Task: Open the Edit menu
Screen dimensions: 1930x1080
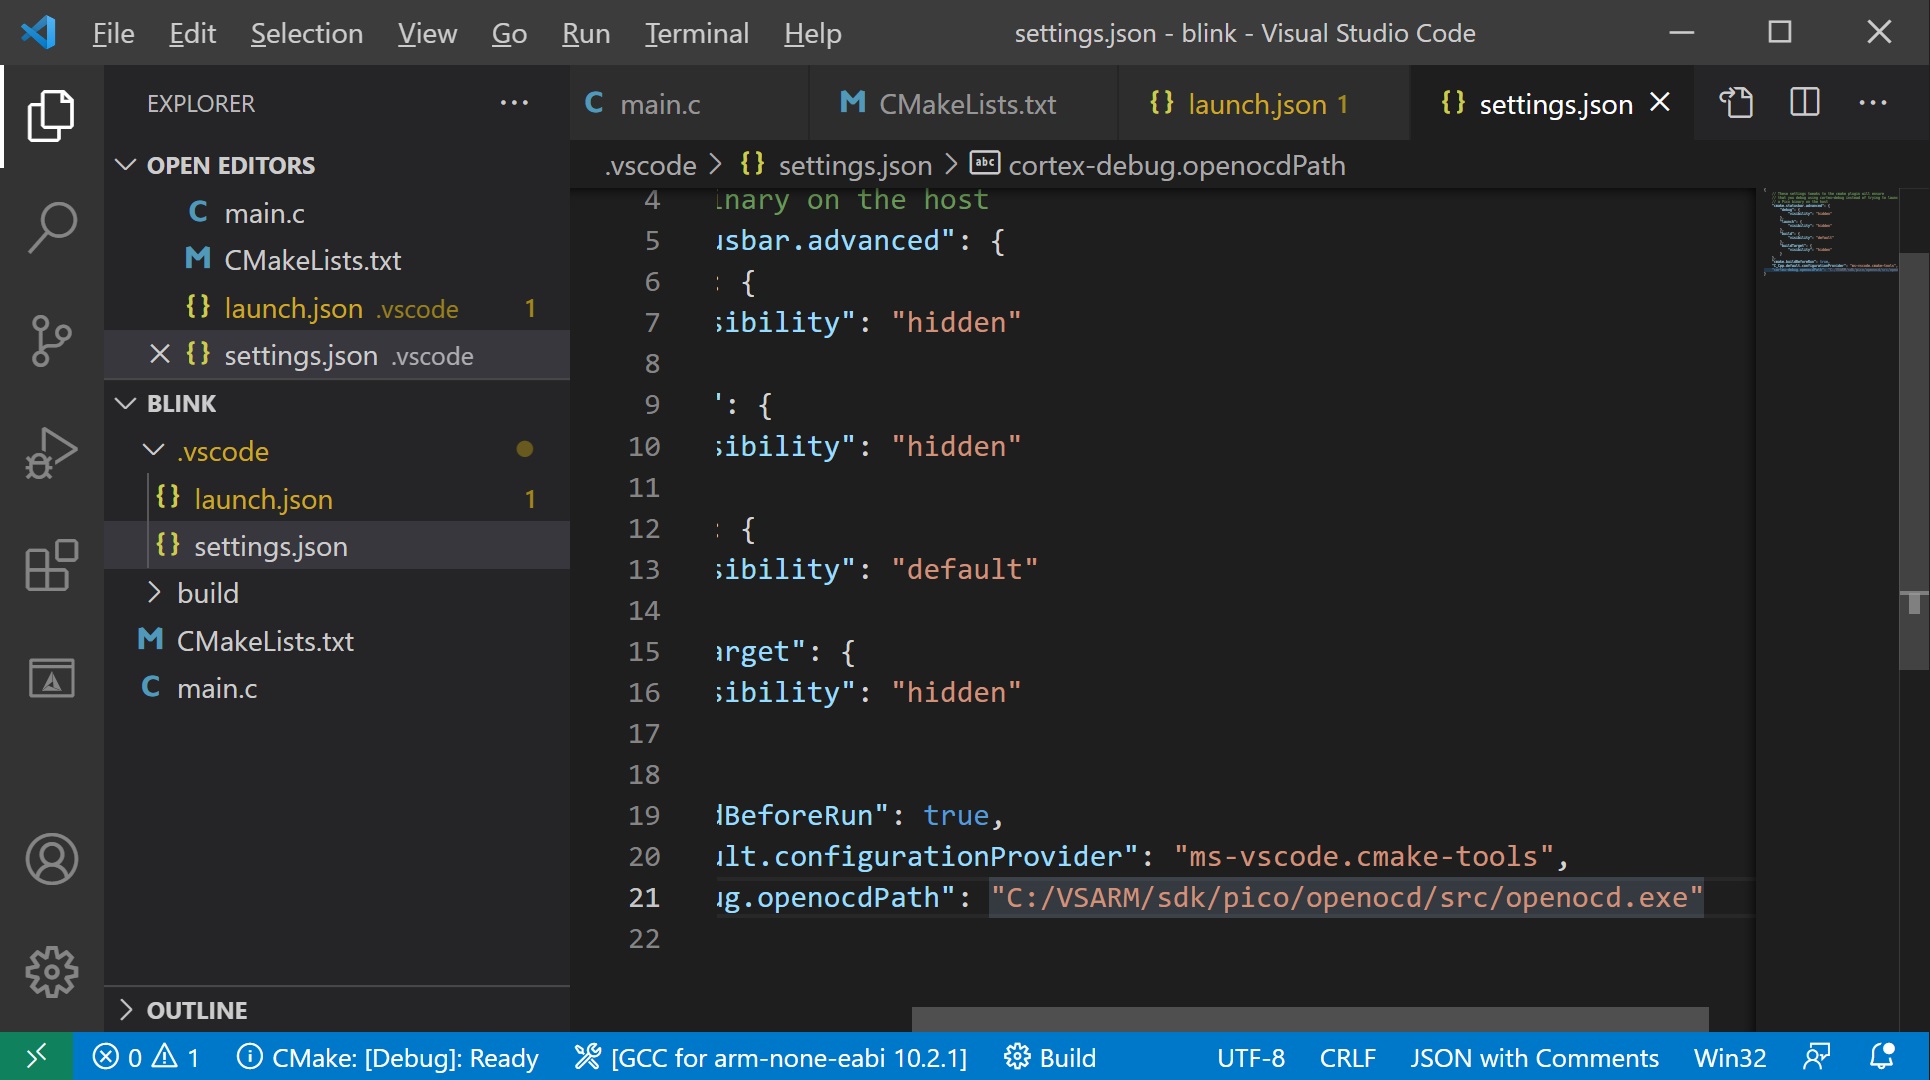Action: coord(192,33)
